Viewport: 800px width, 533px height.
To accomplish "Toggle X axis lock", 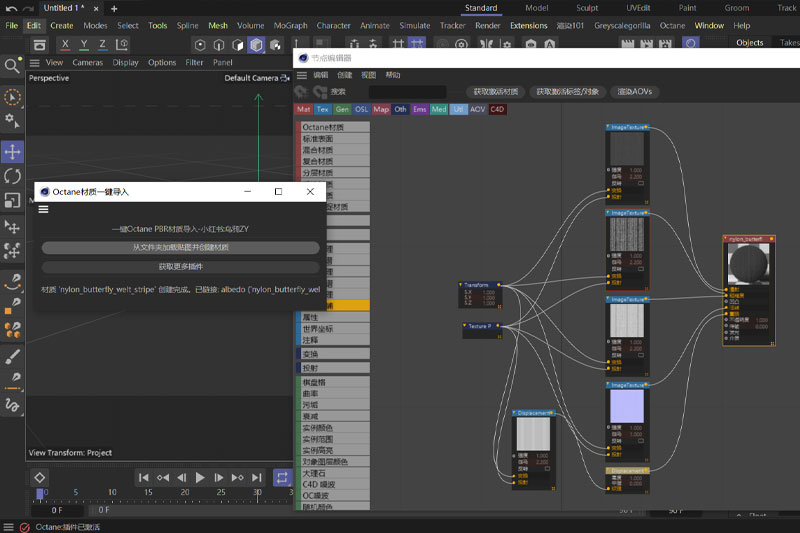I will point(65,45).
